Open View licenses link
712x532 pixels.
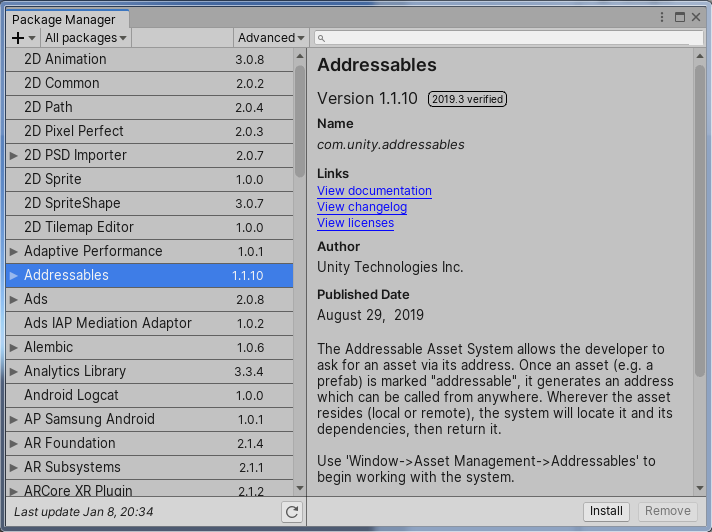click(356, 223)
